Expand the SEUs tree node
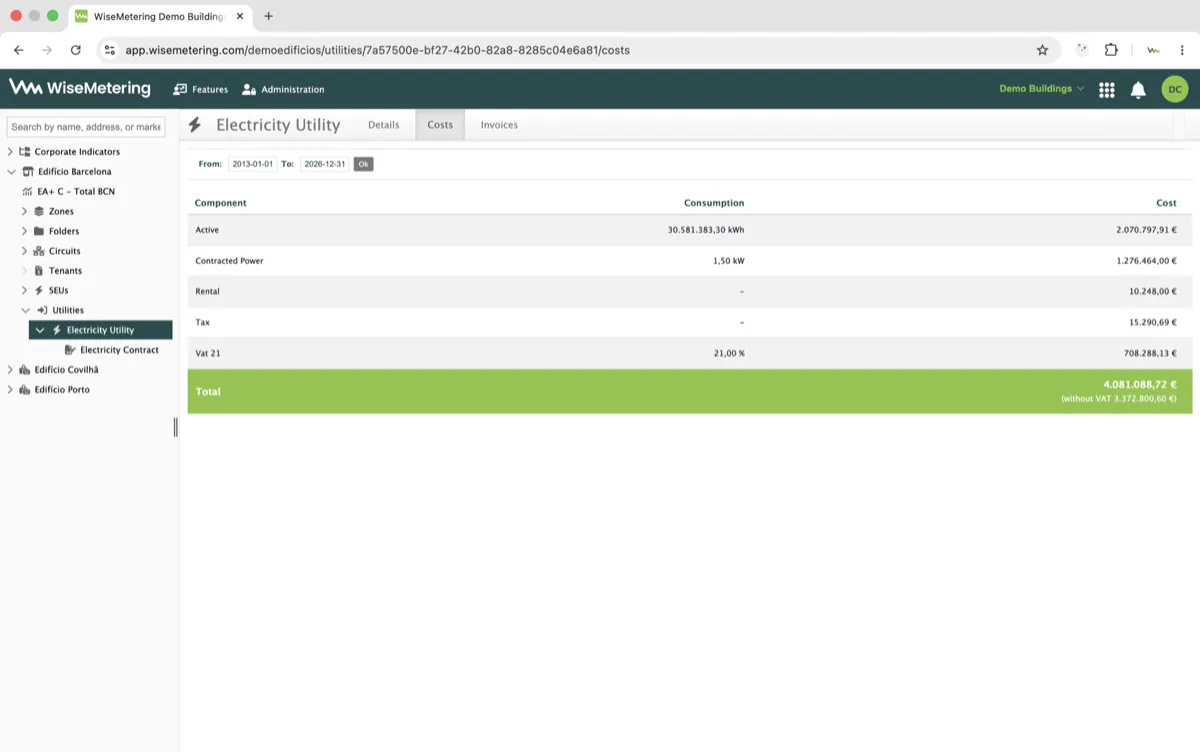The width and height of the screenshot is (1200, 752). tap(24, 290)
